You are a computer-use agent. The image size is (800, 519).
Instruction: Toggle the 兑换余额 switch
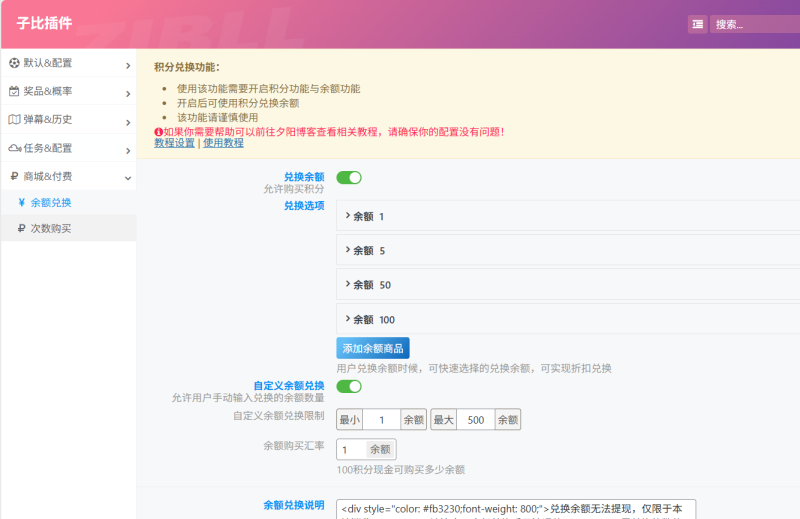click(349, 178)
